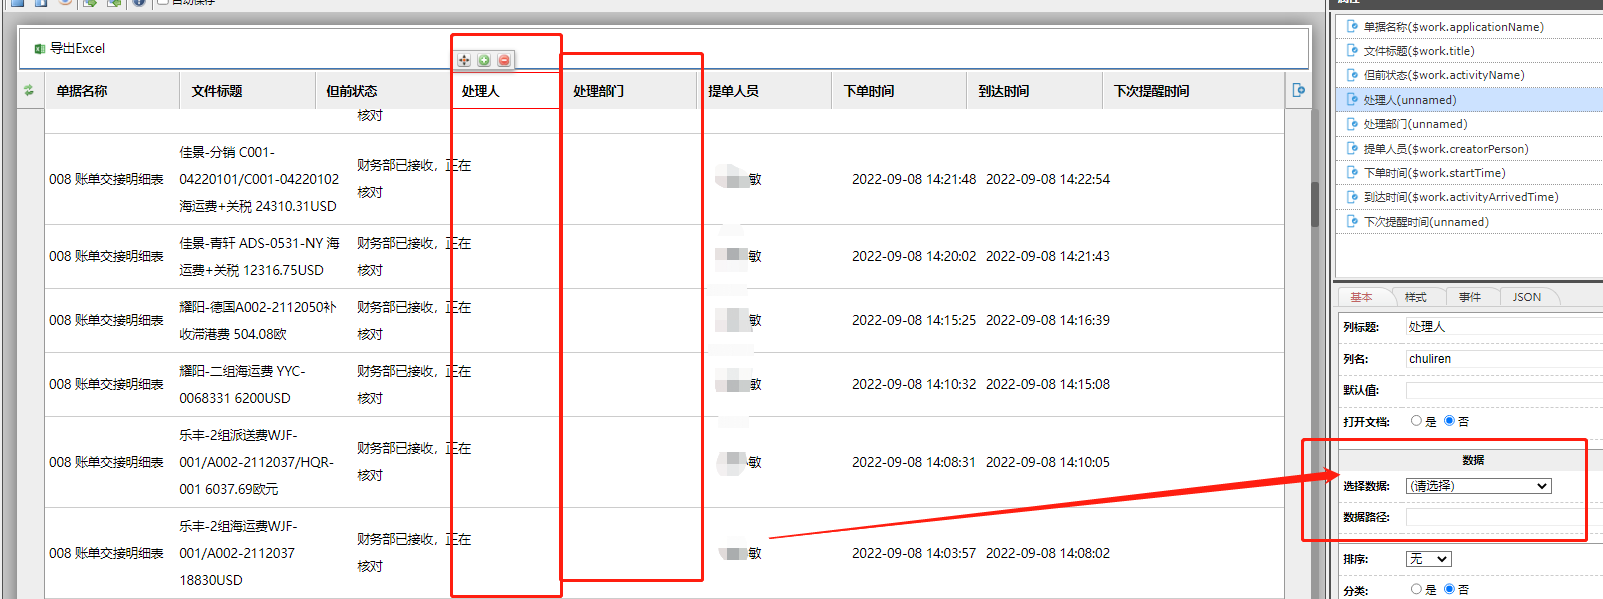Click the 默认值 input field
The image size is (1603, 599).
1504,390
